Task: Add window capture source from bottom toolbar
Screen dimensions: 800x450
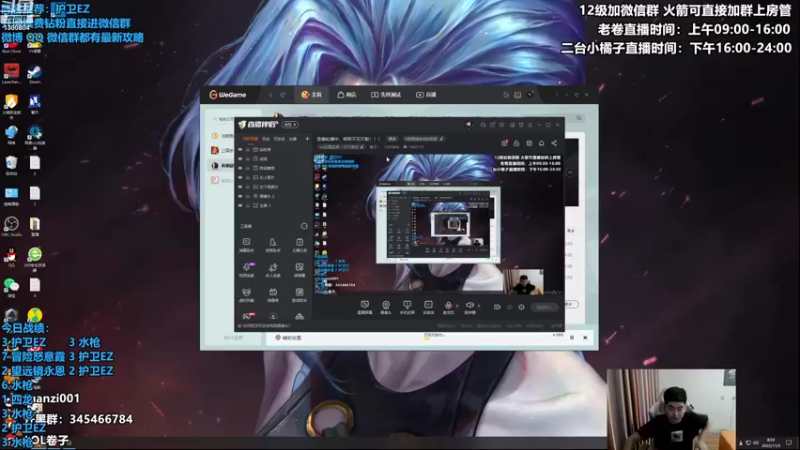Action: [x=364, y=307]
